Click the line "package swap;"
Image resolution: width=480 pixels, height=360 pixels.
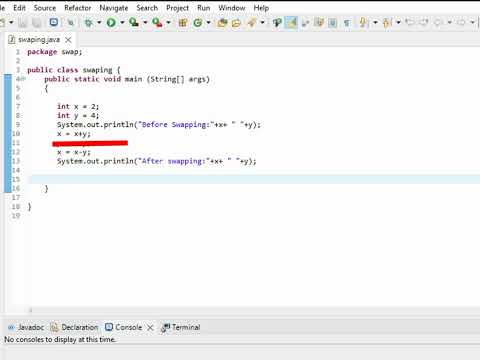click(x=55, y=52)
